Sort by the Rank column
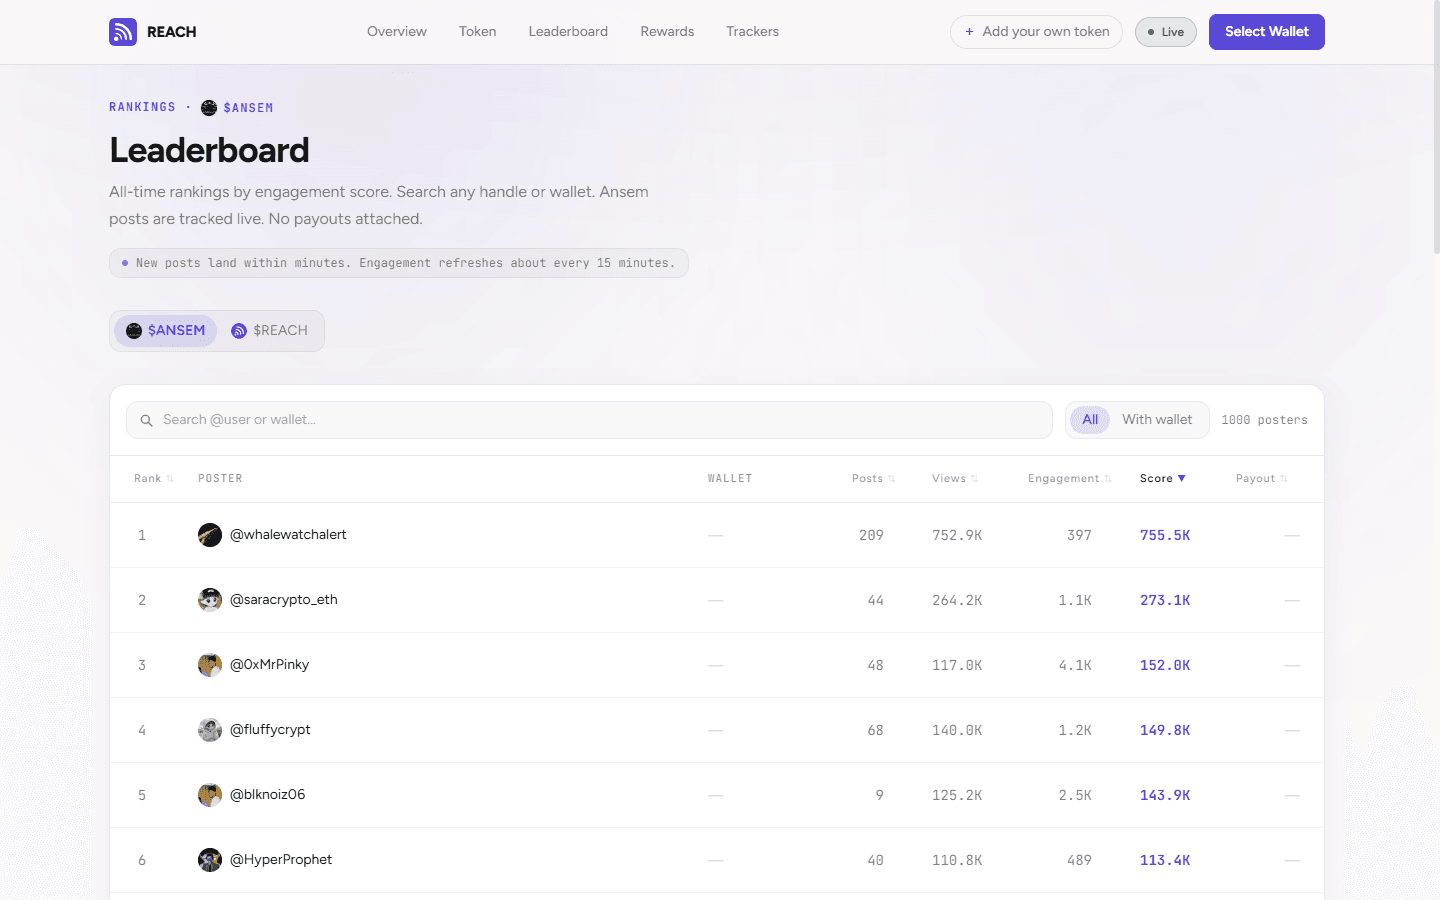This screenshot has height=900, width=1440. [x=154, y=479]
